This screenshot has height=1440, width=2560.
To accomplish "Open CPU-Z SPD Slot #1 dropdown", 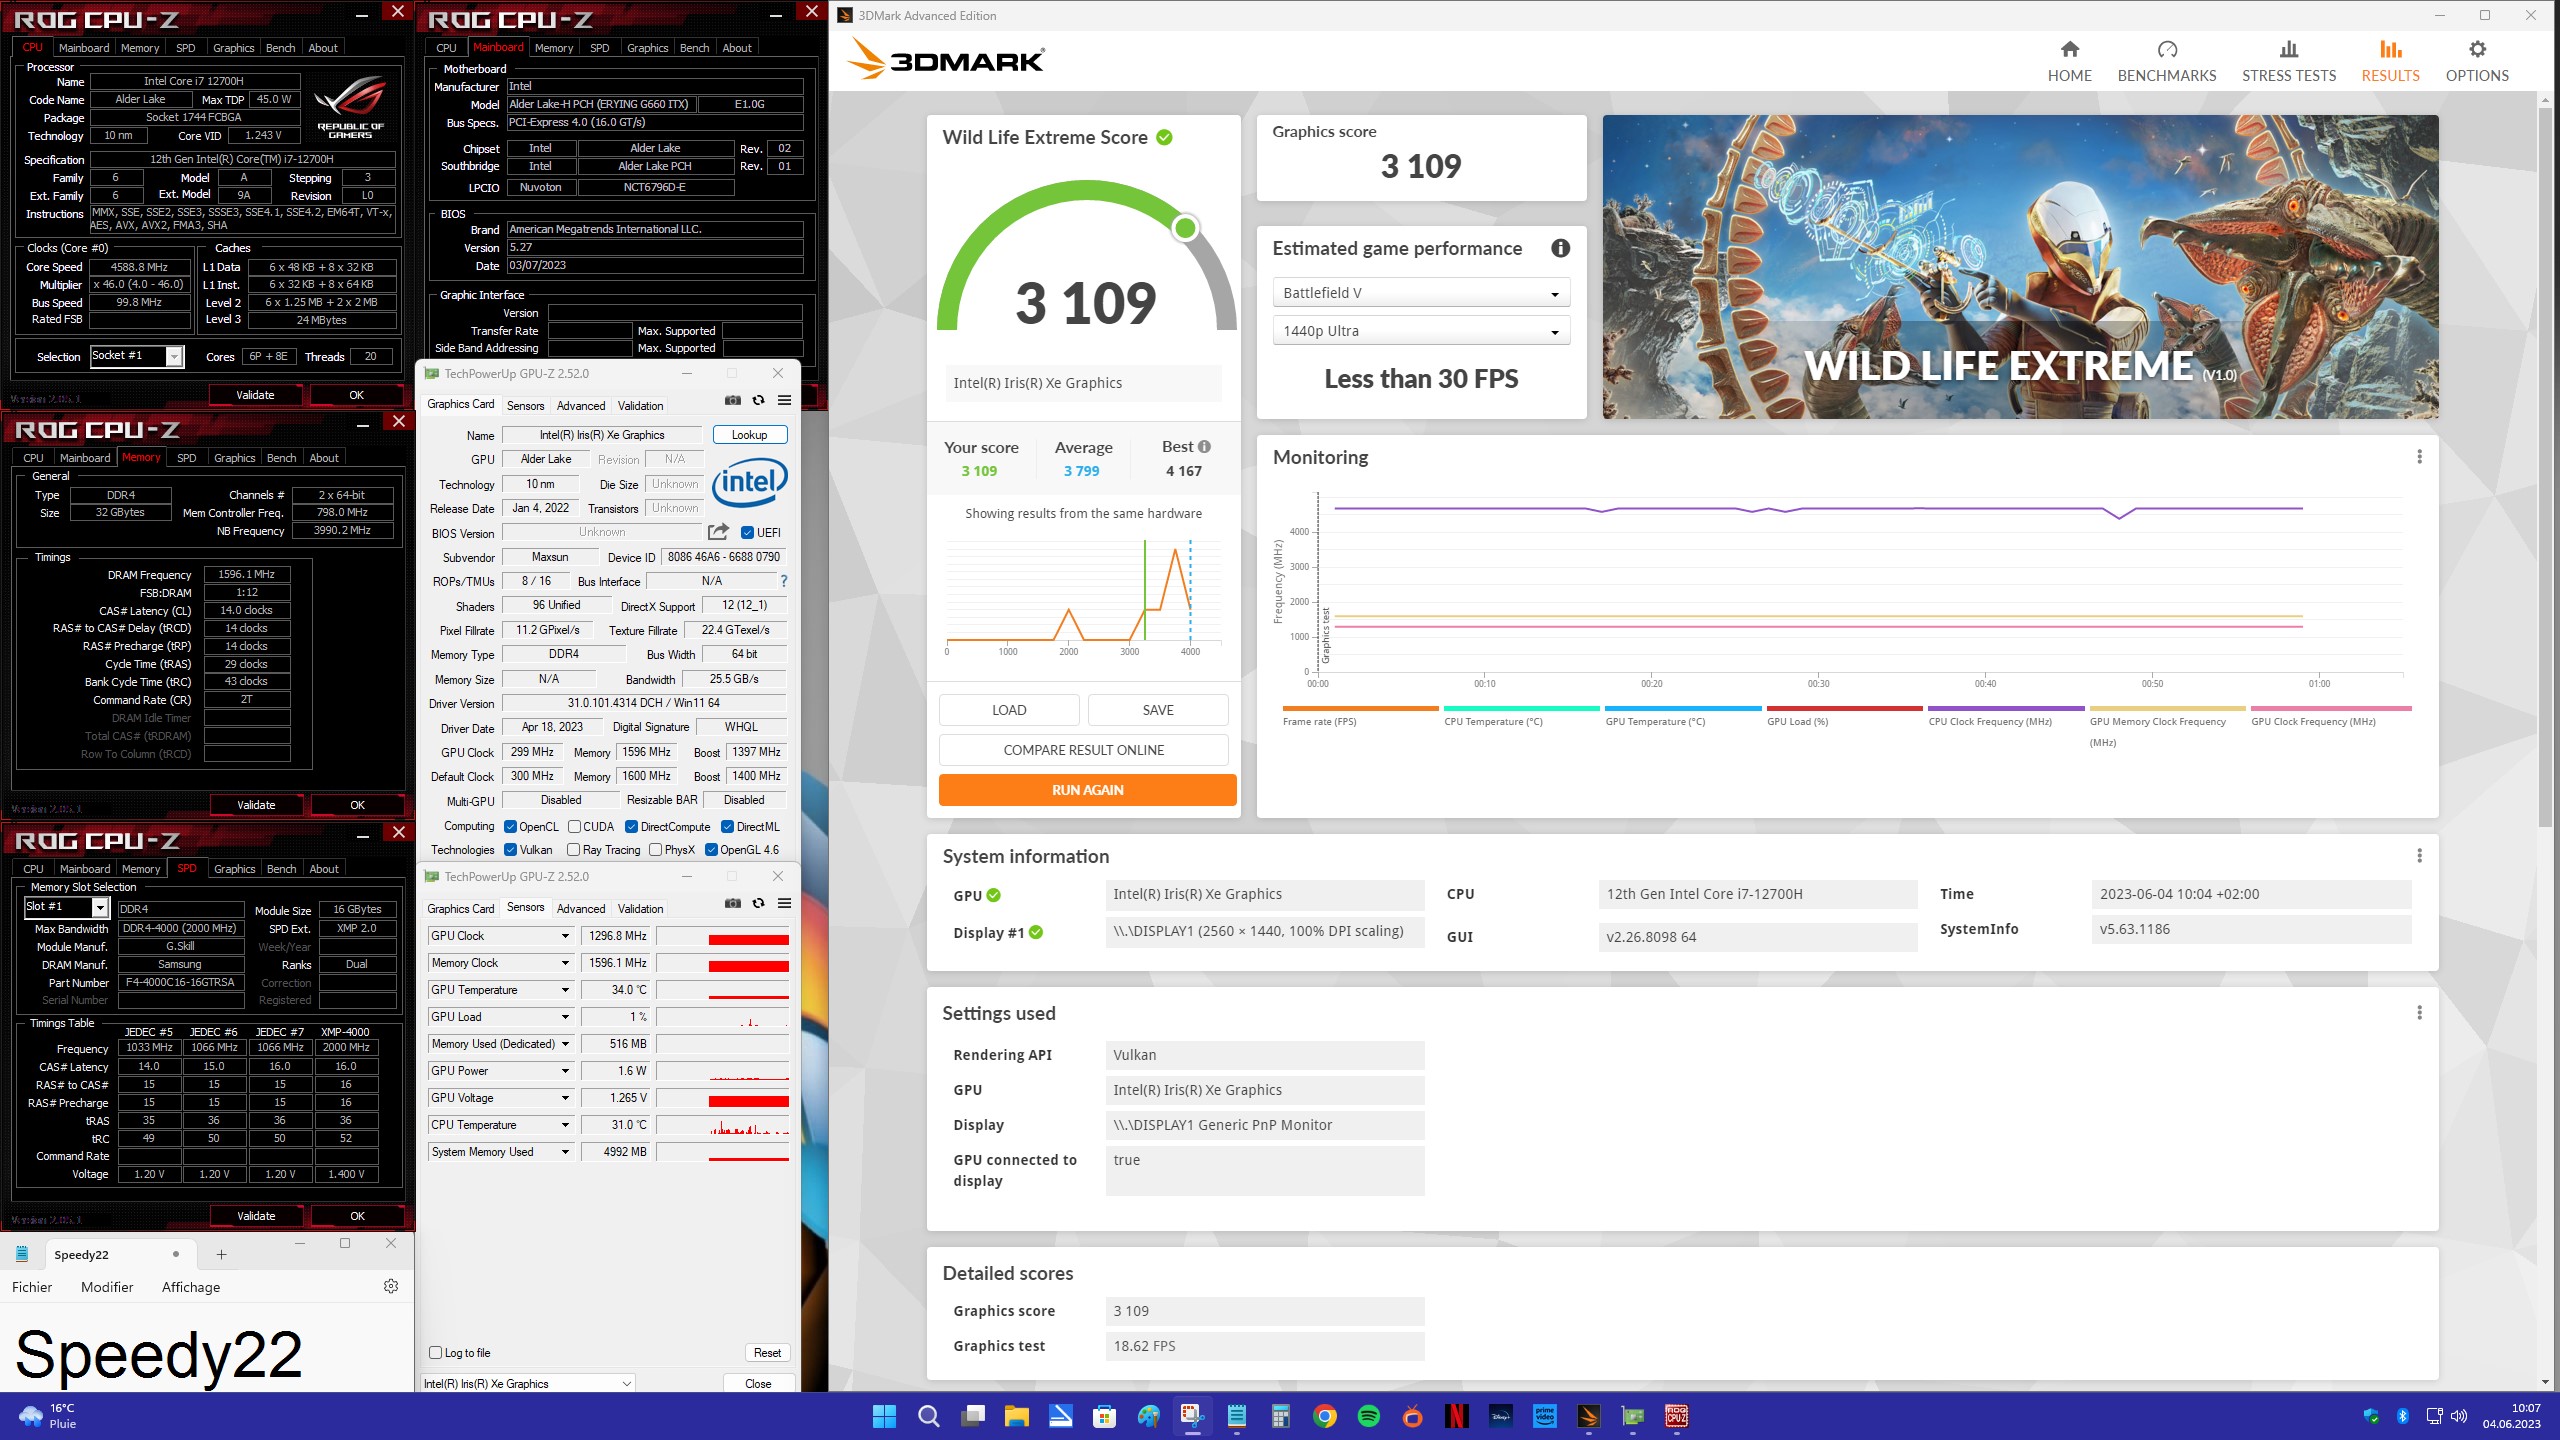I will (x=66, y=907).
